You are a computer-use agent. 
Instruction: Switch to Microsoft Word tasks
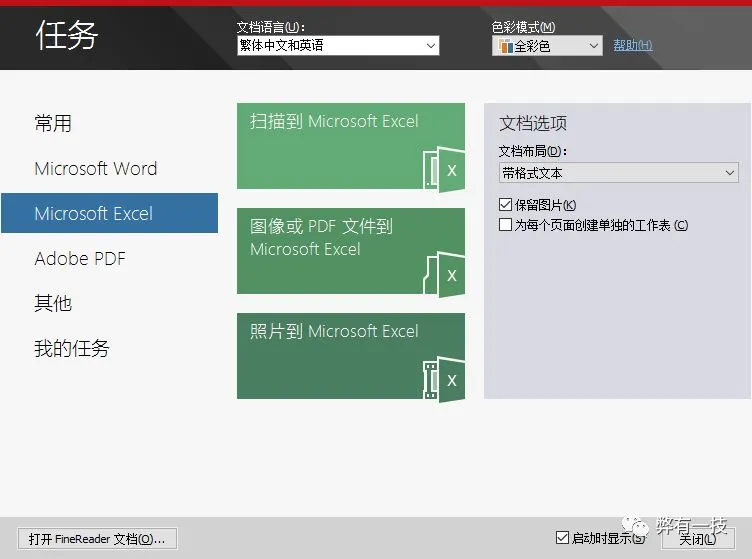pyautogui.click(x=96, y=168)
